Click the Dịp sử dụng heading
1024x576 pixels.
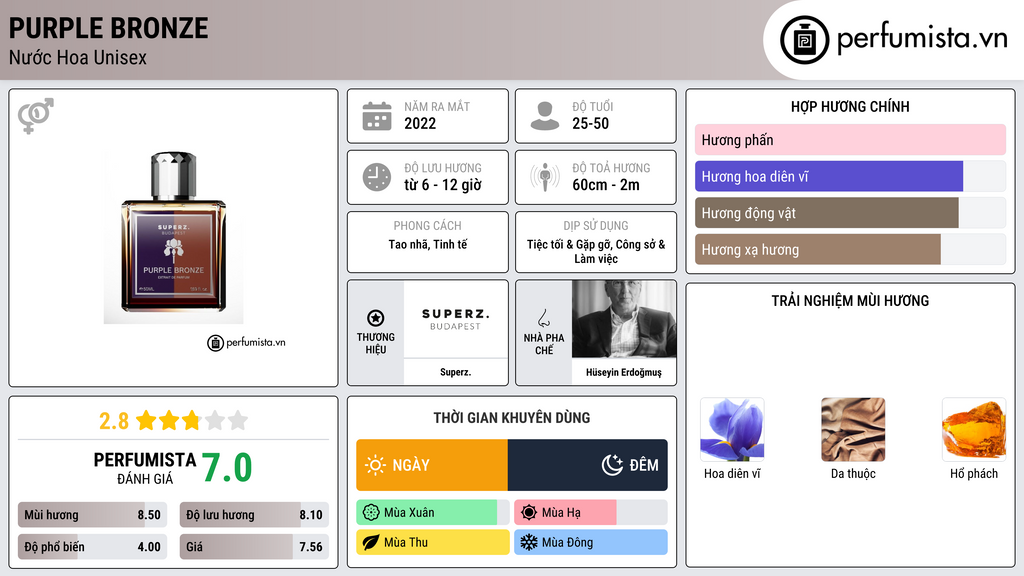coord(596,225)
